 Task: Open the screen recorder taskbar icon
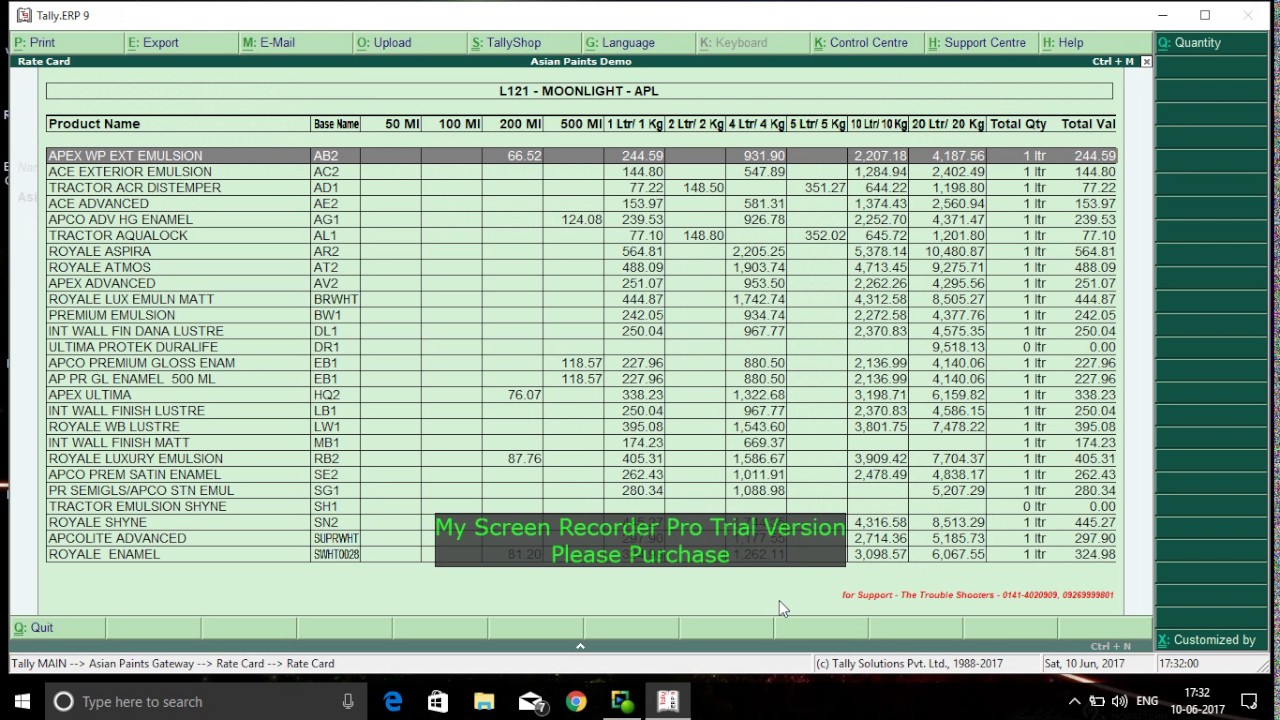click(x=622, y=701)
